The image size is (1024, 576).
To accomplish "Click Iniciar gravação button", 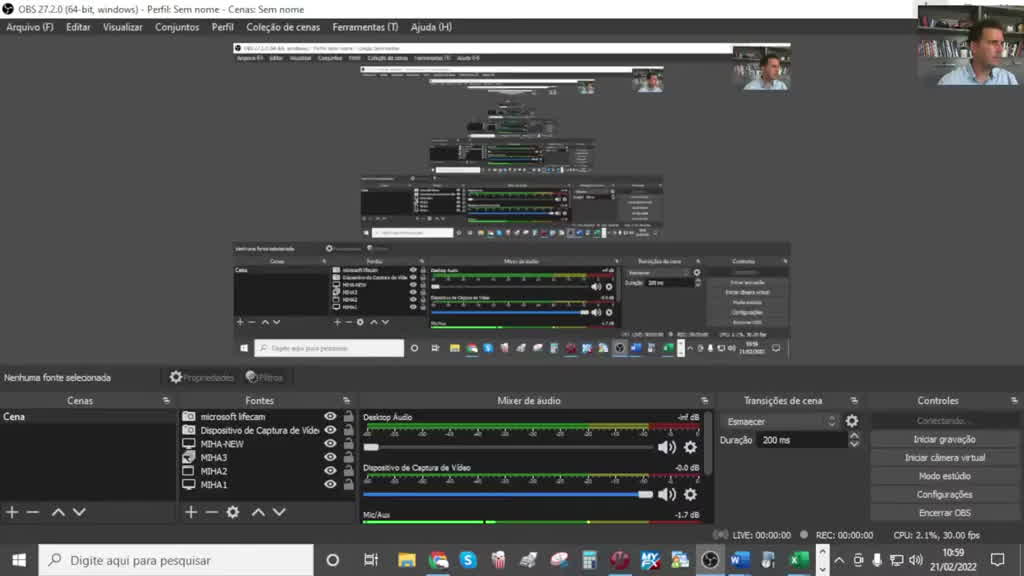I will pyautogui.click(x=944, y=440).
